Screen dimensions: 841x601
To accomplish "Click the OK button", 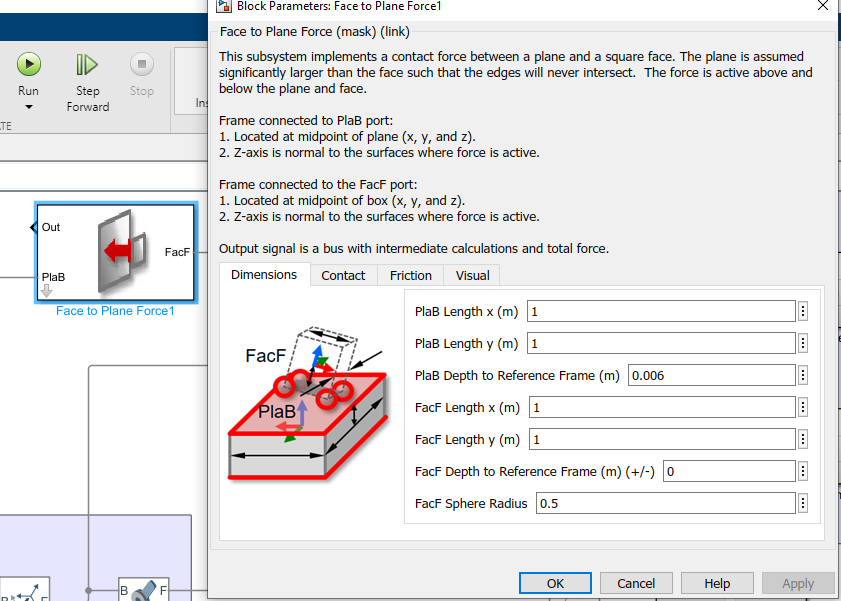I will pos(555,583).
